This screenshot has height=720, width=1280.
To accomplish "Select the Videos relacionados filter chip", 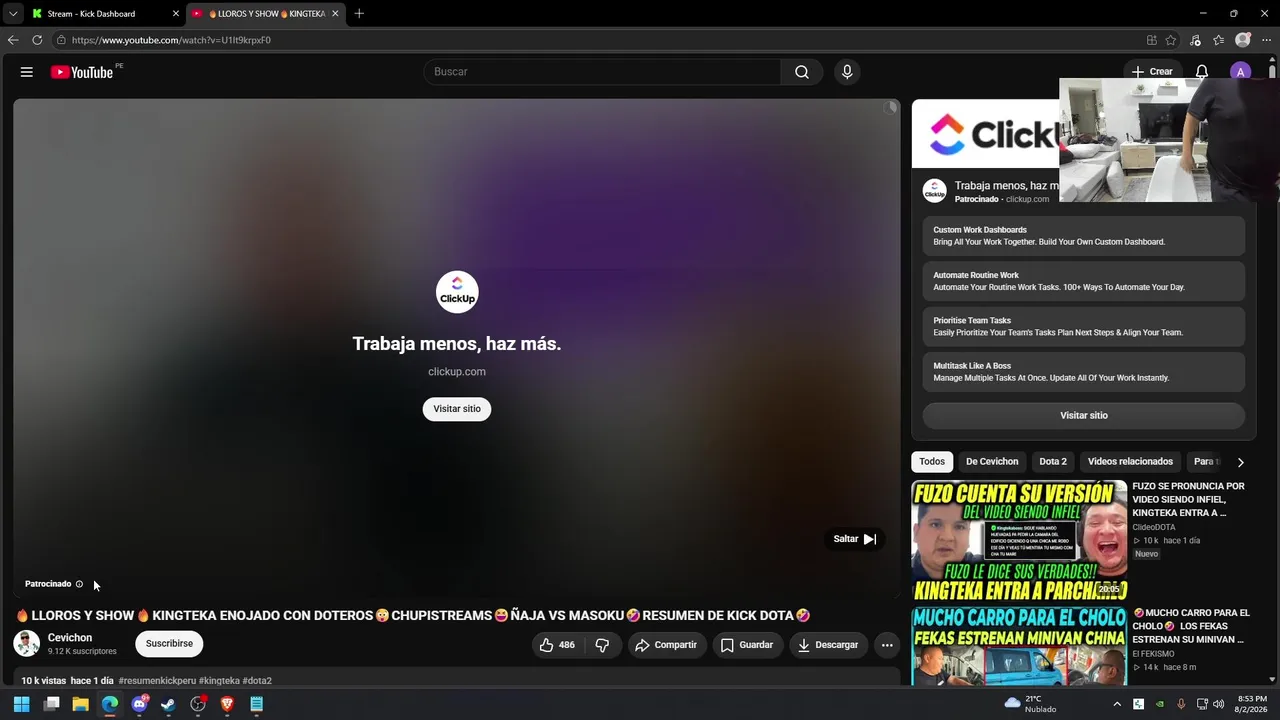I will coord(1130,462).
